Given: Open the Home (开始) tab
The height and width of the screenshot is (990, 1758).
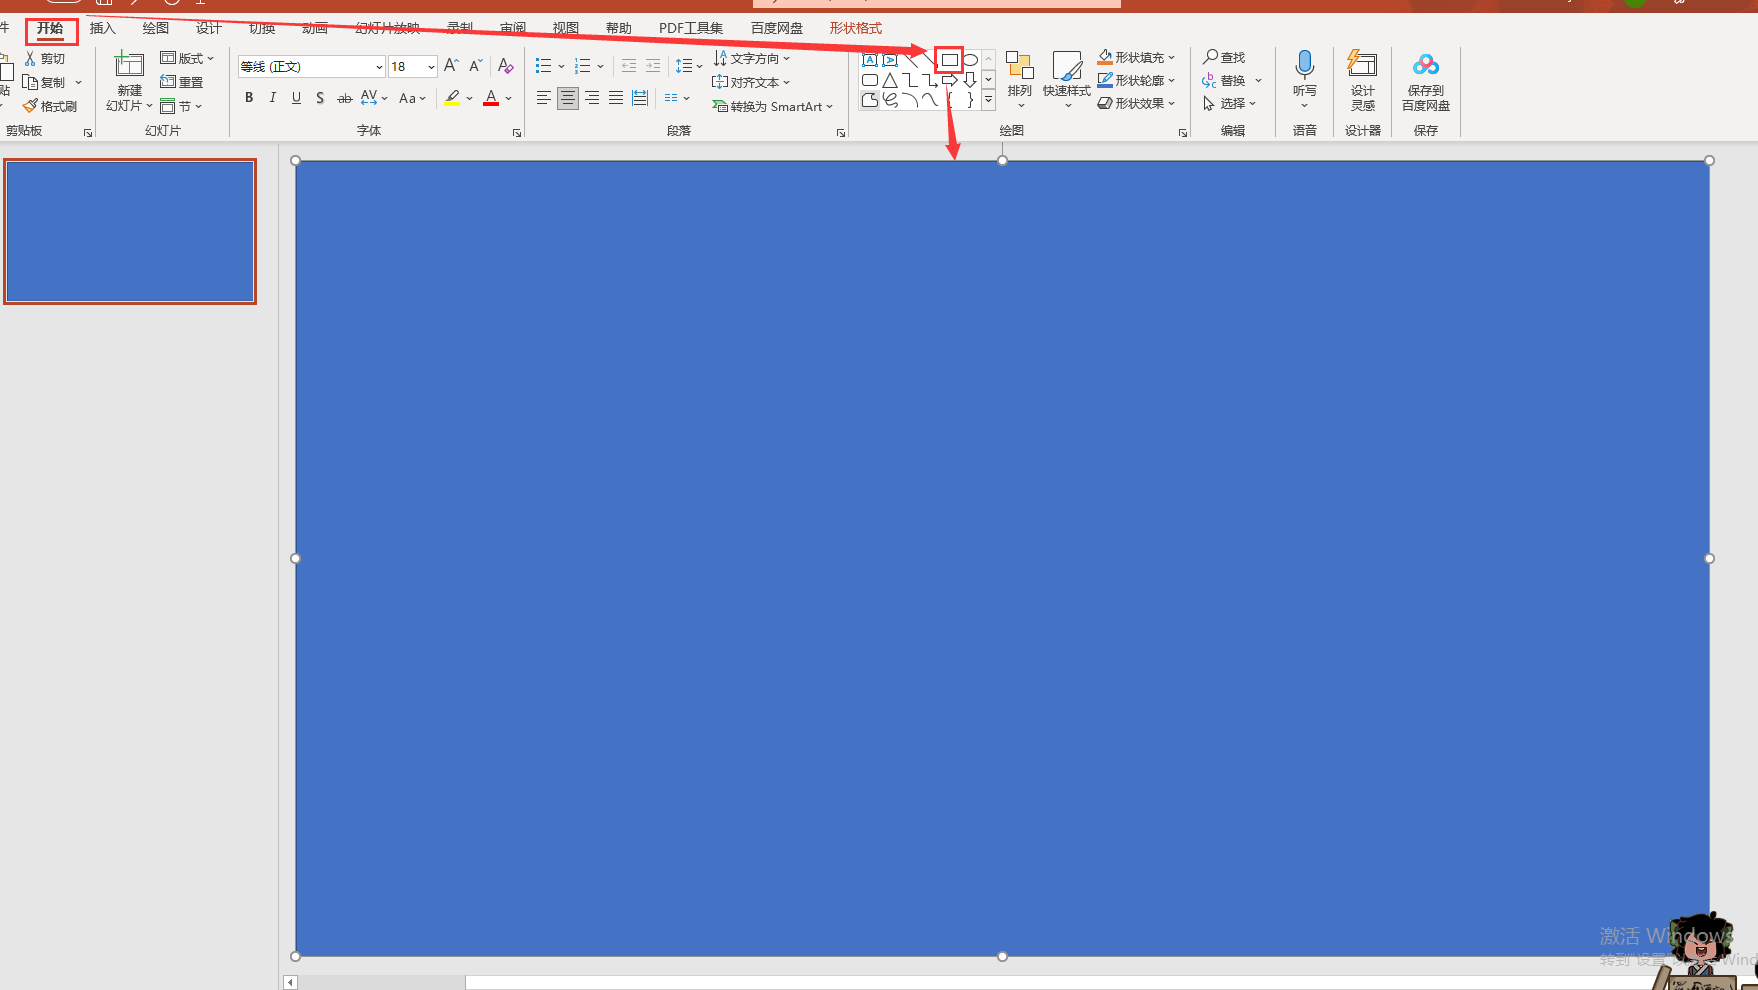Looking at the screenshot, I should pyautogui.click(x=50, y=28).
